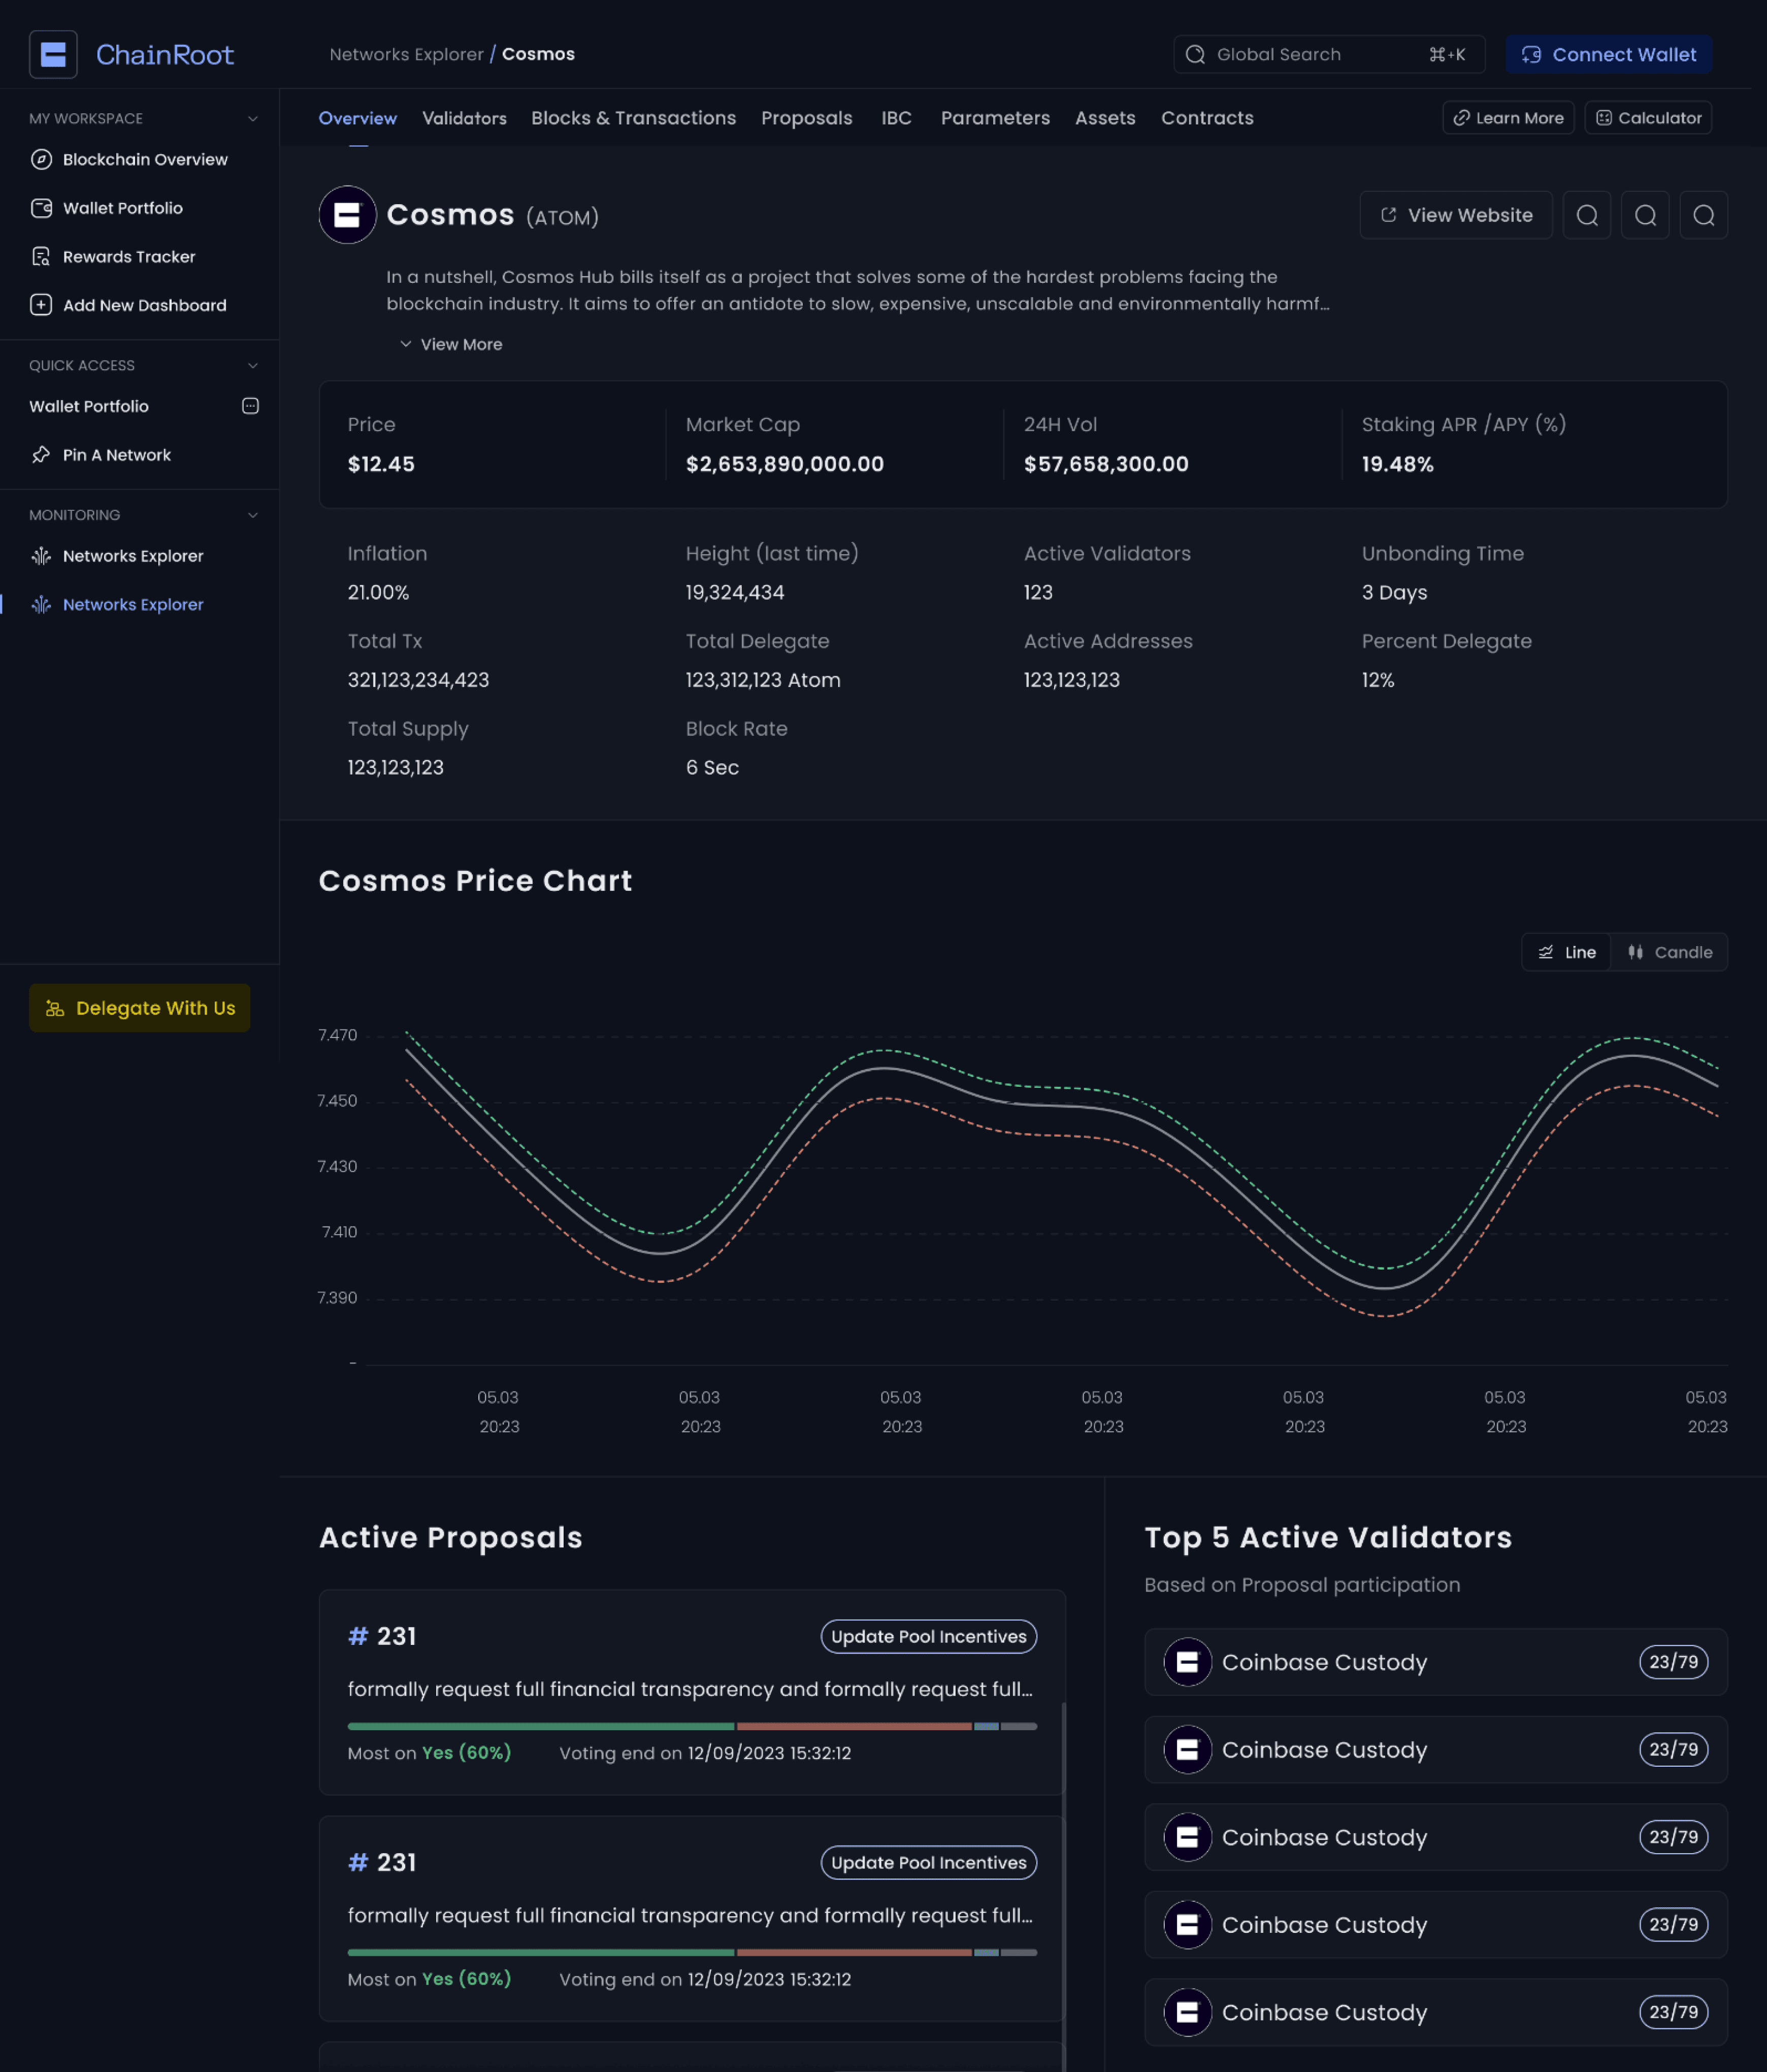Click the voting progress bar of proposal 231
The image size is (1767, 2072).
tap(692, 1725)
